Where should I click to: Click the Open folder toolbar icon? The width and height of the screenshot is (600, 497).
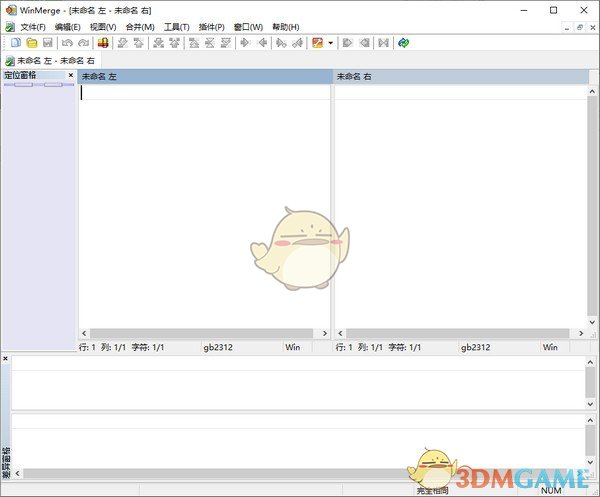[x=32, y=43]
